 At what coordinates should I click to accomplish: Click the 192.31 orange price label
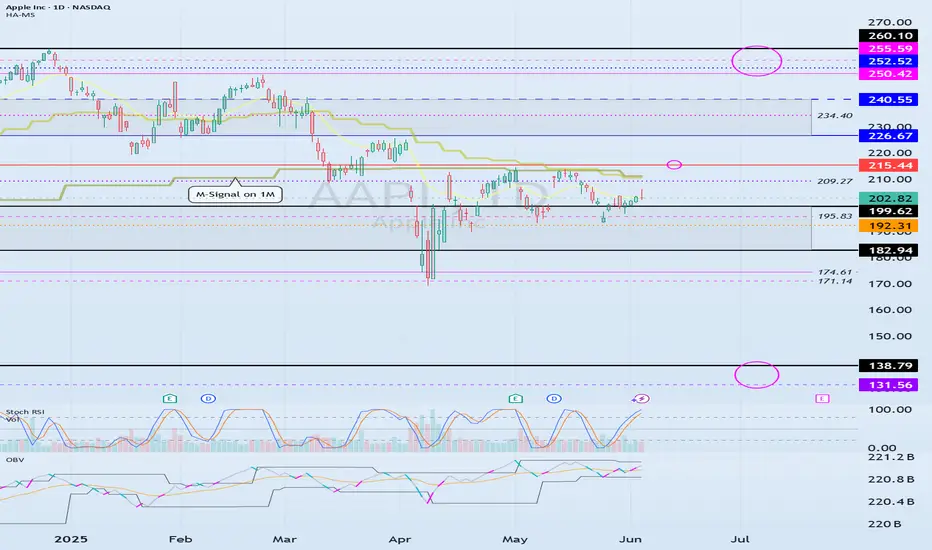click(x=888, y=226)
